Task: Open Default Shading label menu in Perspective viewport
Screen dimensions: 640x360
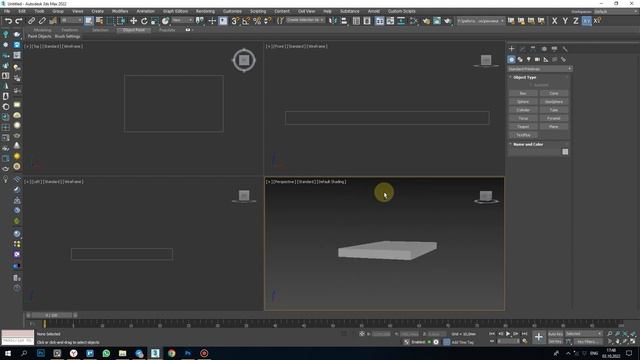Action: pos(332,182)
